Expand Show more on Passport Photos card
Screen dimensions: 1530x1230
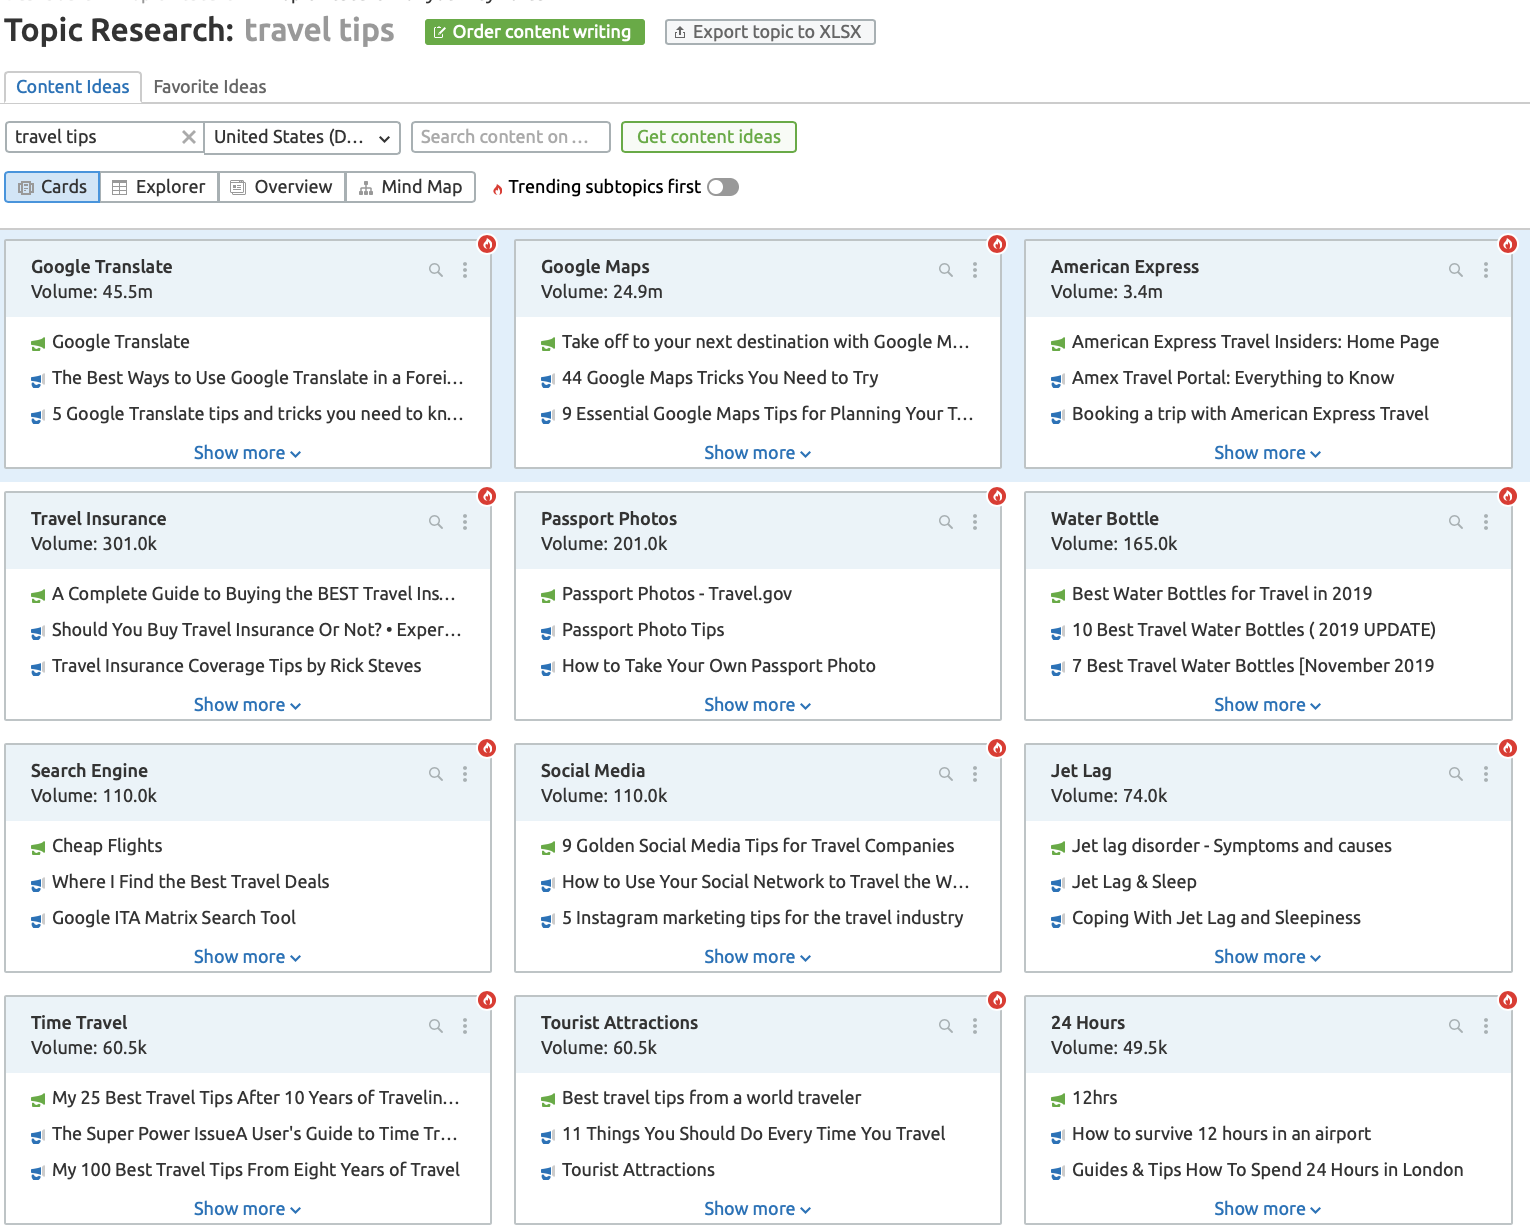(757, 705)
